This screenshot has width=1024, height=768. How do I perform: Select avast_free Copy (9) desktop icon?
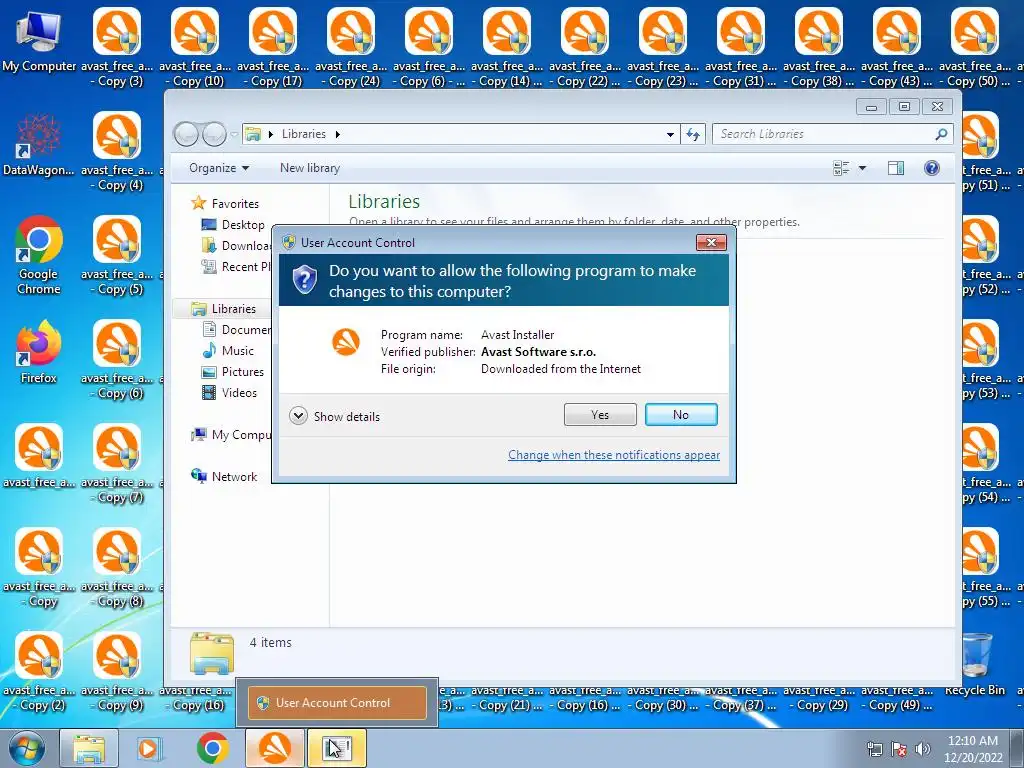click(117, 671)
